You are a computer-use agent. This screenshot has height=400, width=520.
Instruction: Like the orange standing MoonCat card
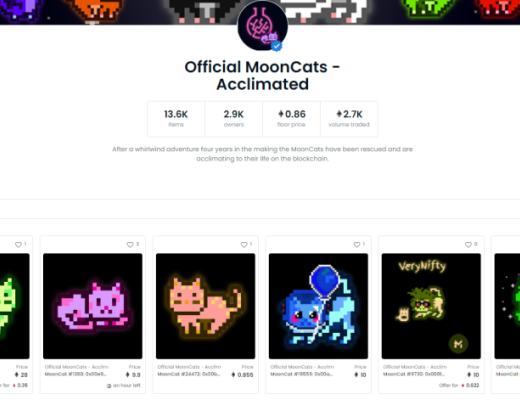[x=244, y=245]
